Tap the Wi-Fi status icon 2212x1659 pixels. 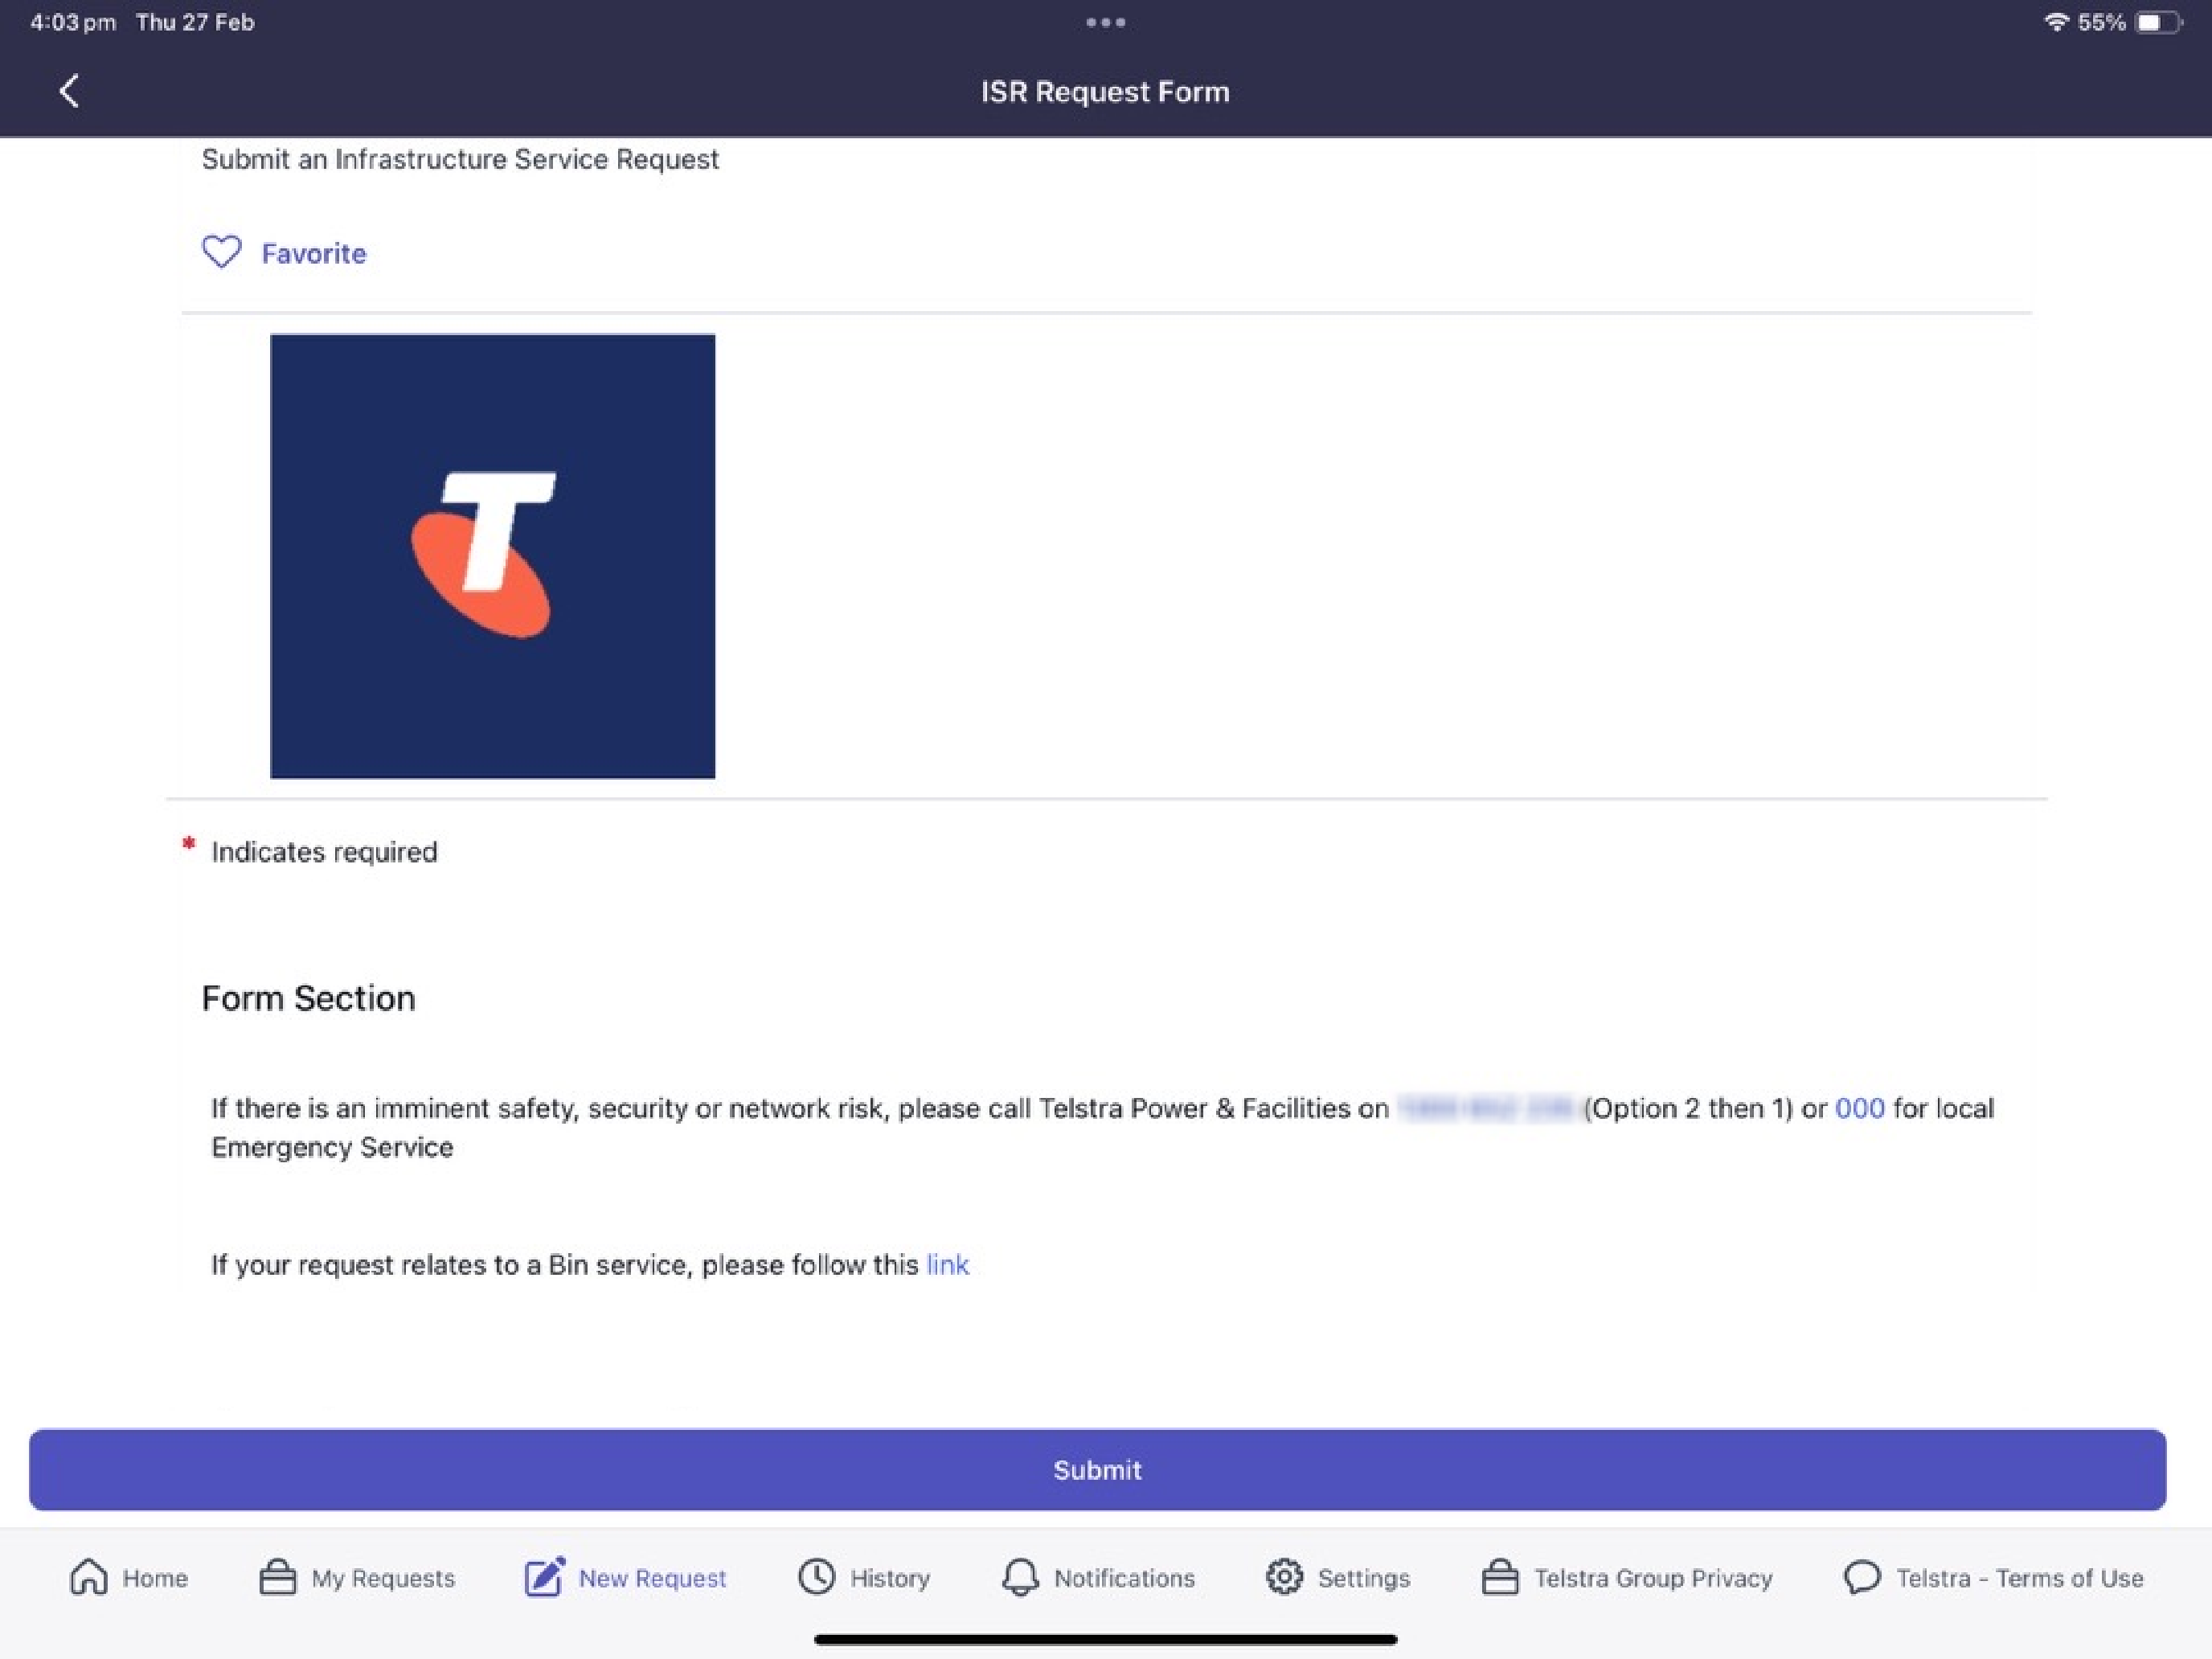click(x=2055, y=22)
